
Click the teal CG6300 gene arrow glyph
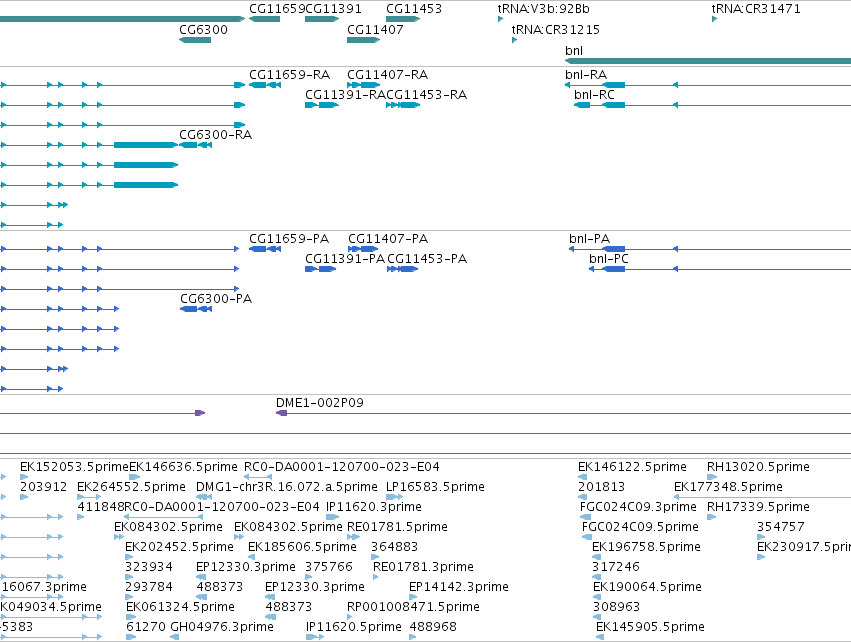click(195, 40)
